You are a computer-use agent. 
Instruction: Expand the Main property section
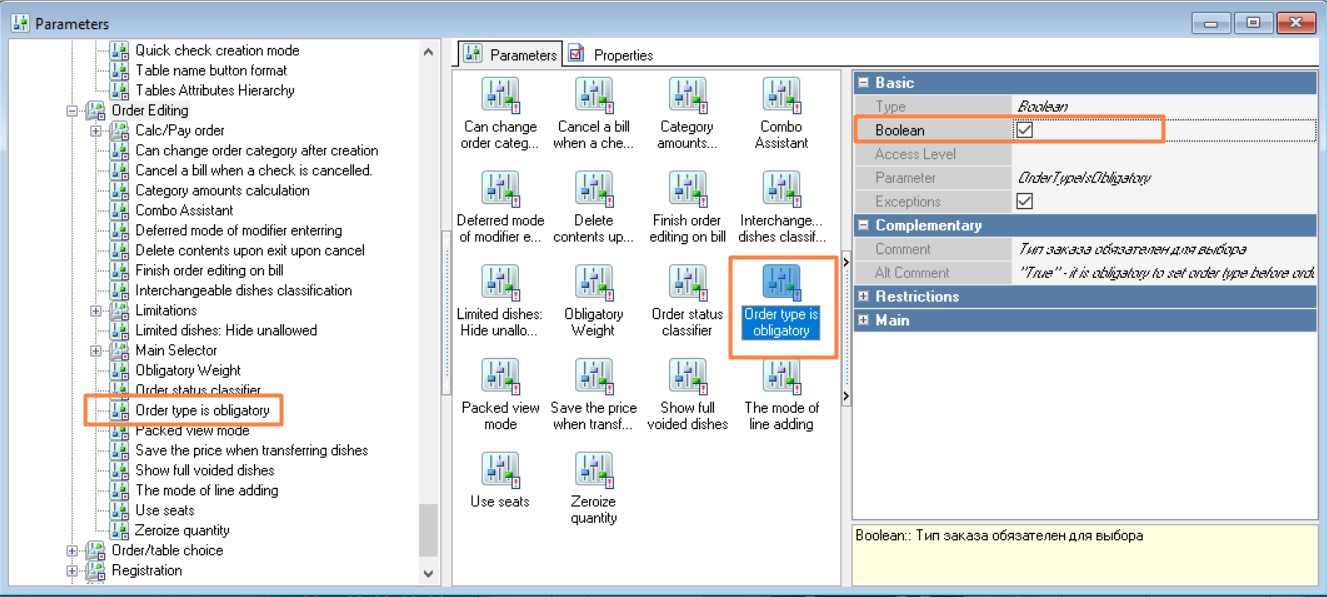tap(863, 320)
